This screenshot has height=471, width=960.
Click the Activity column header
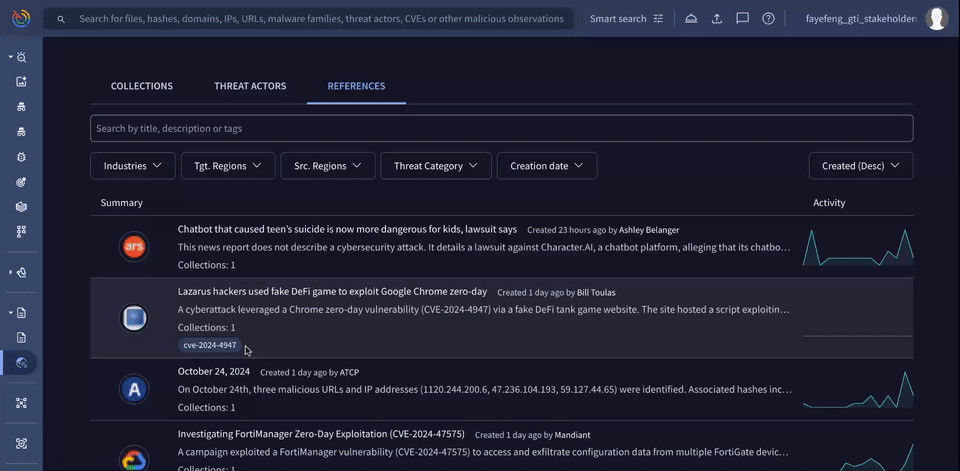829,203
